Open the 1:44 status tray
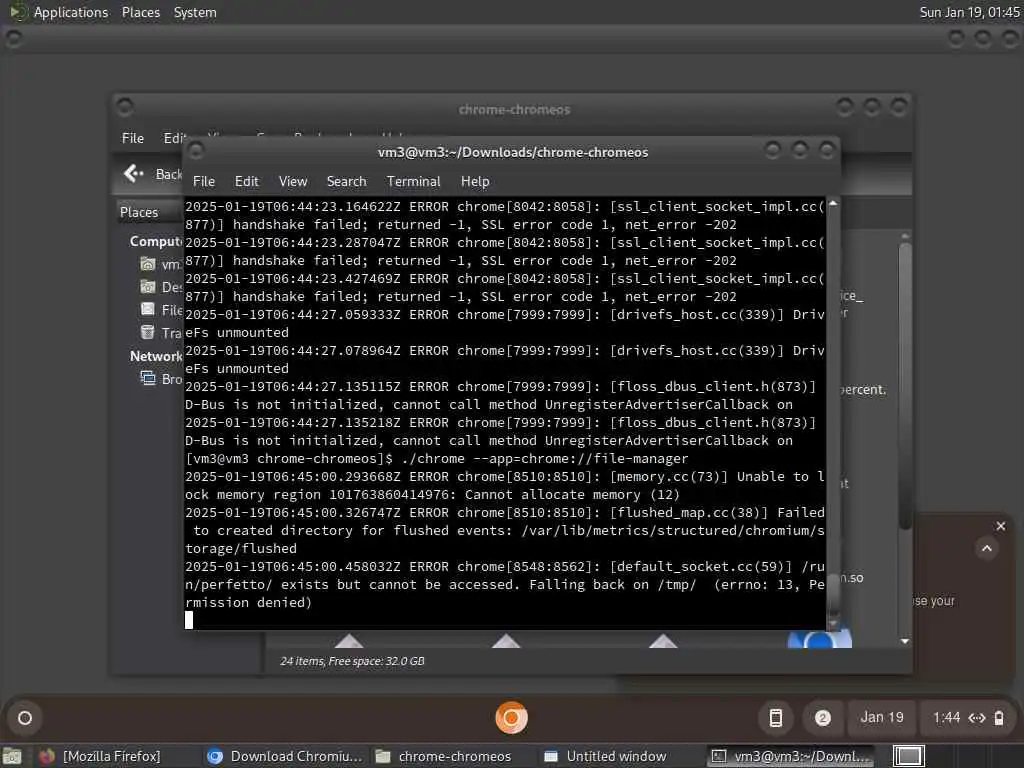Viewport: 1024px width, 768px height. coord(968,718)
